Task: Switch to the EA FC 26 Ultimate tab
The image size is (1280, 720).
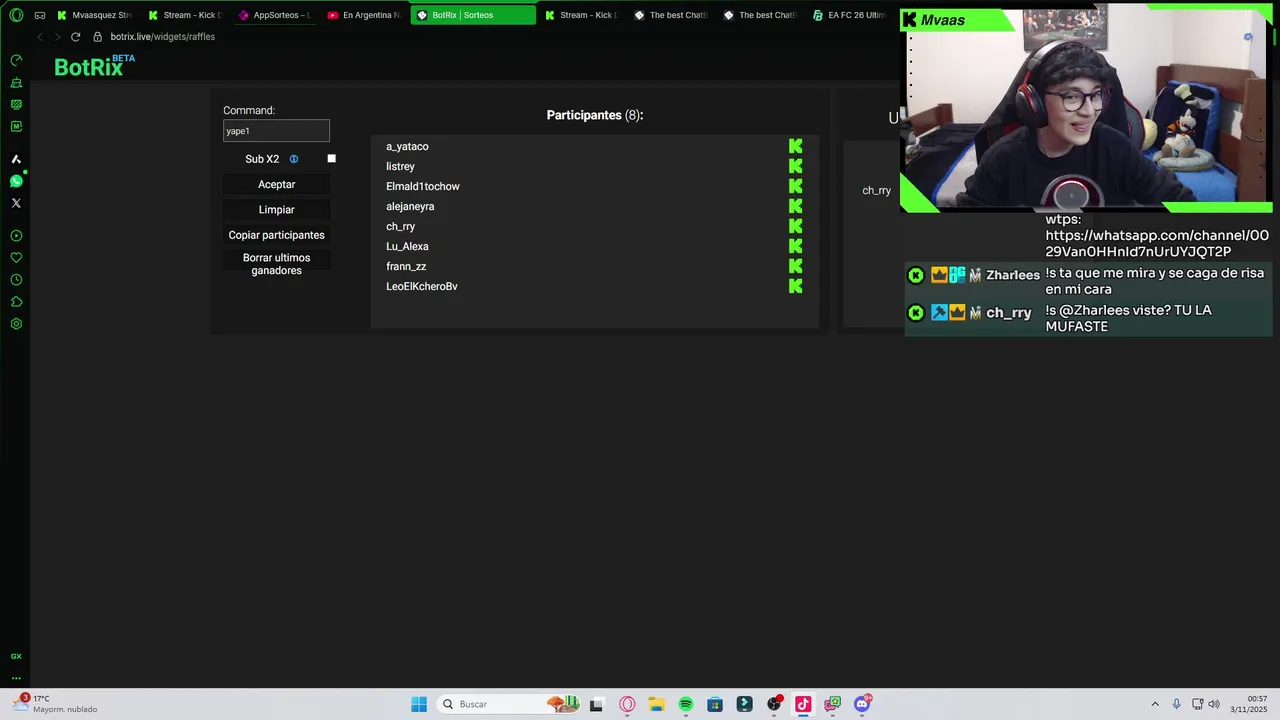Action: coord(849,15)
